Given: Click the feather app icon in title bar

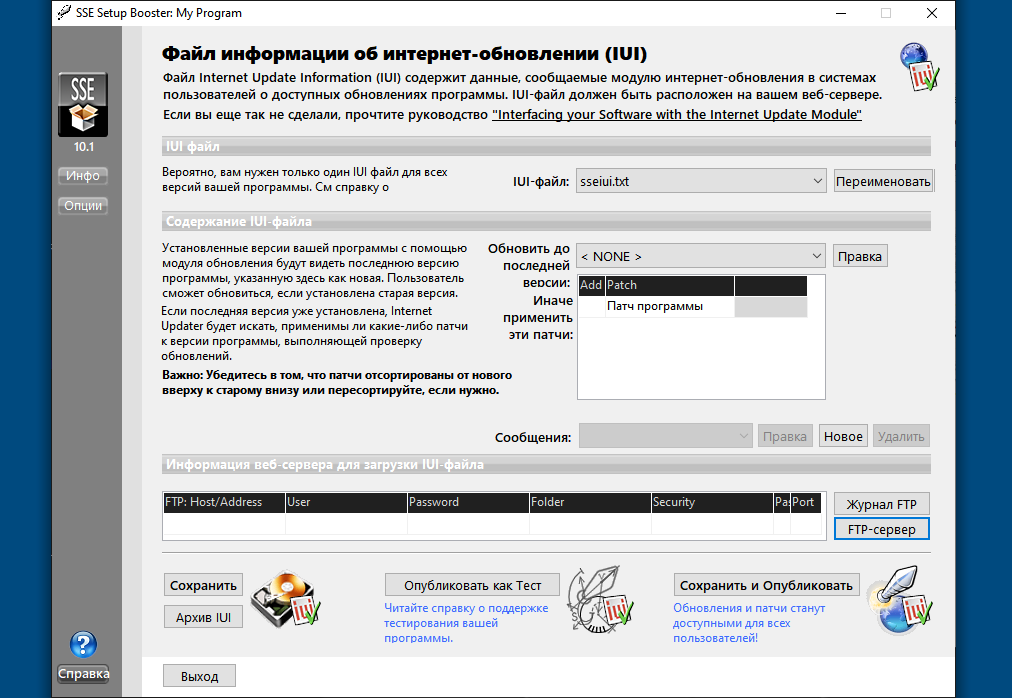Looking at the screenshot, I should click(x=64, y=12).
